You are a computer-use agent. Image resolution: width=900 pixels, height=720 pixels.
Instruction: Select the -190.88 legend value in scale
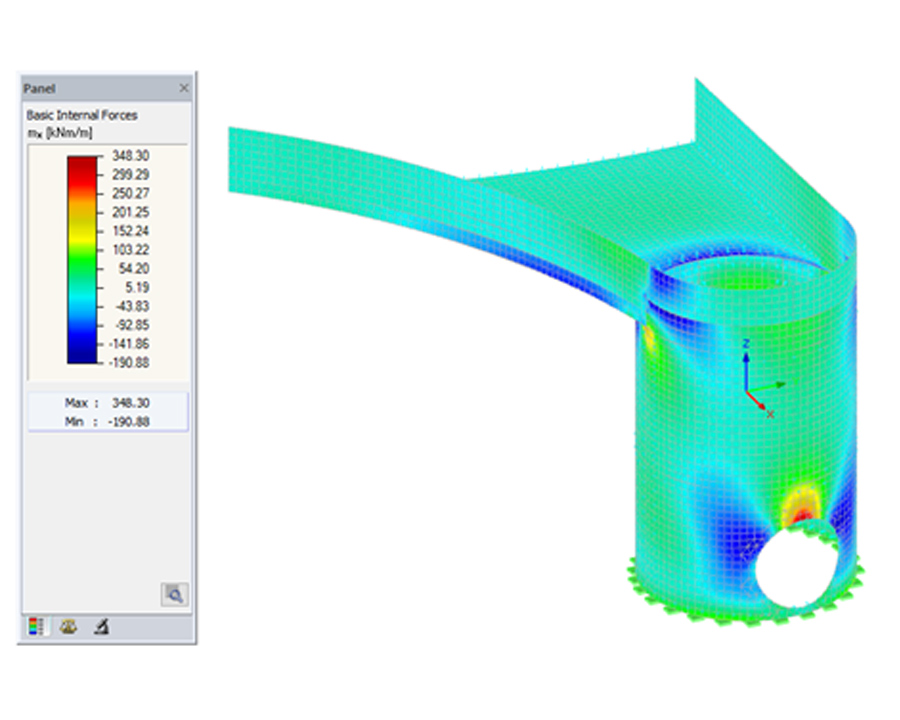129,363
